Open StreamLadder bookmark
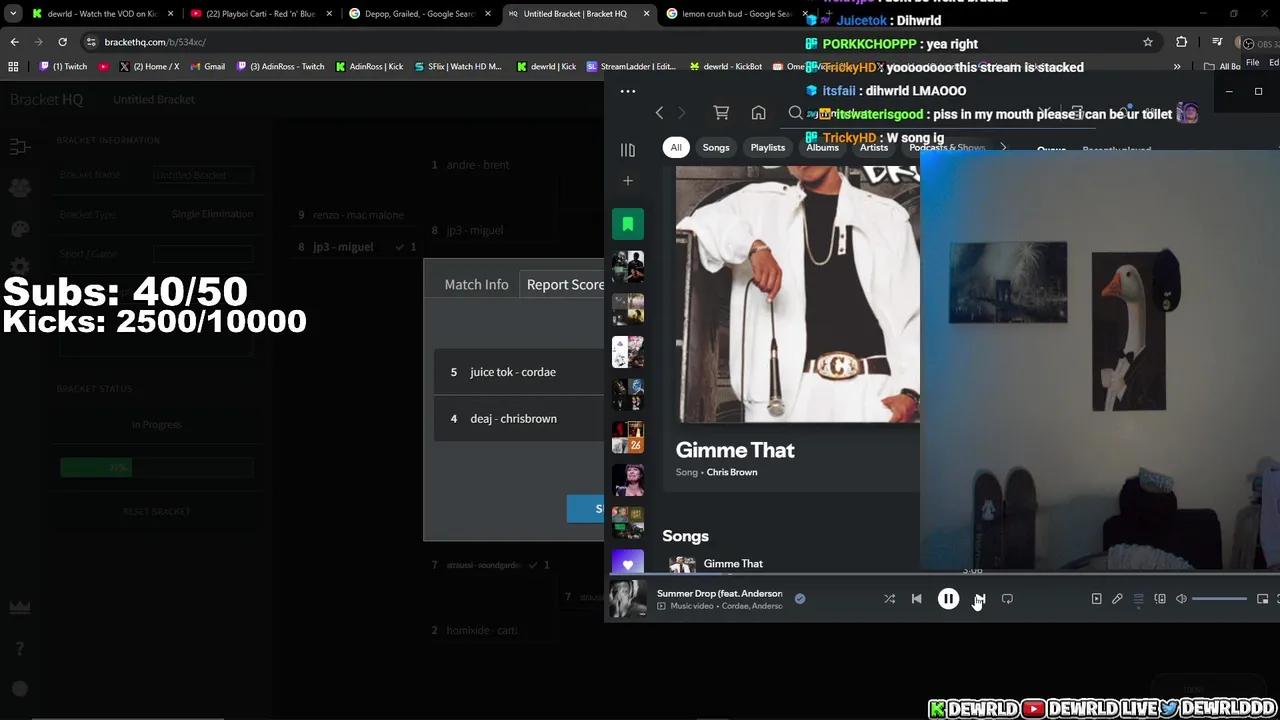1280x720 pixels. 631,67
